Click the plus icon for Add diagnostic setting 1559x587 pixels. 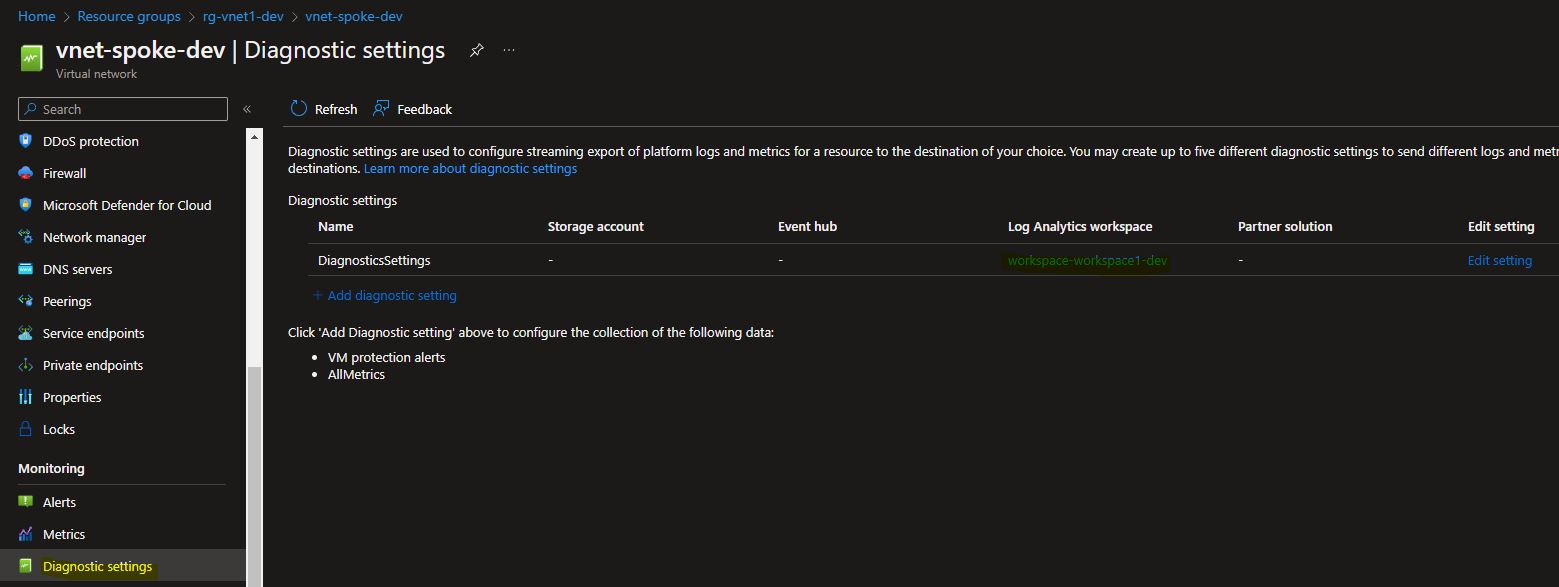tap(318, 295)
